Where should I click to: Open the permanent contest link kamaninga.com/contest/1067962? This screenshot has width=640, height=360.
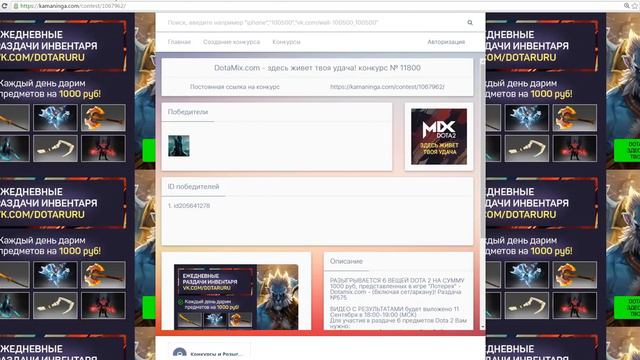tap(387, 87)
